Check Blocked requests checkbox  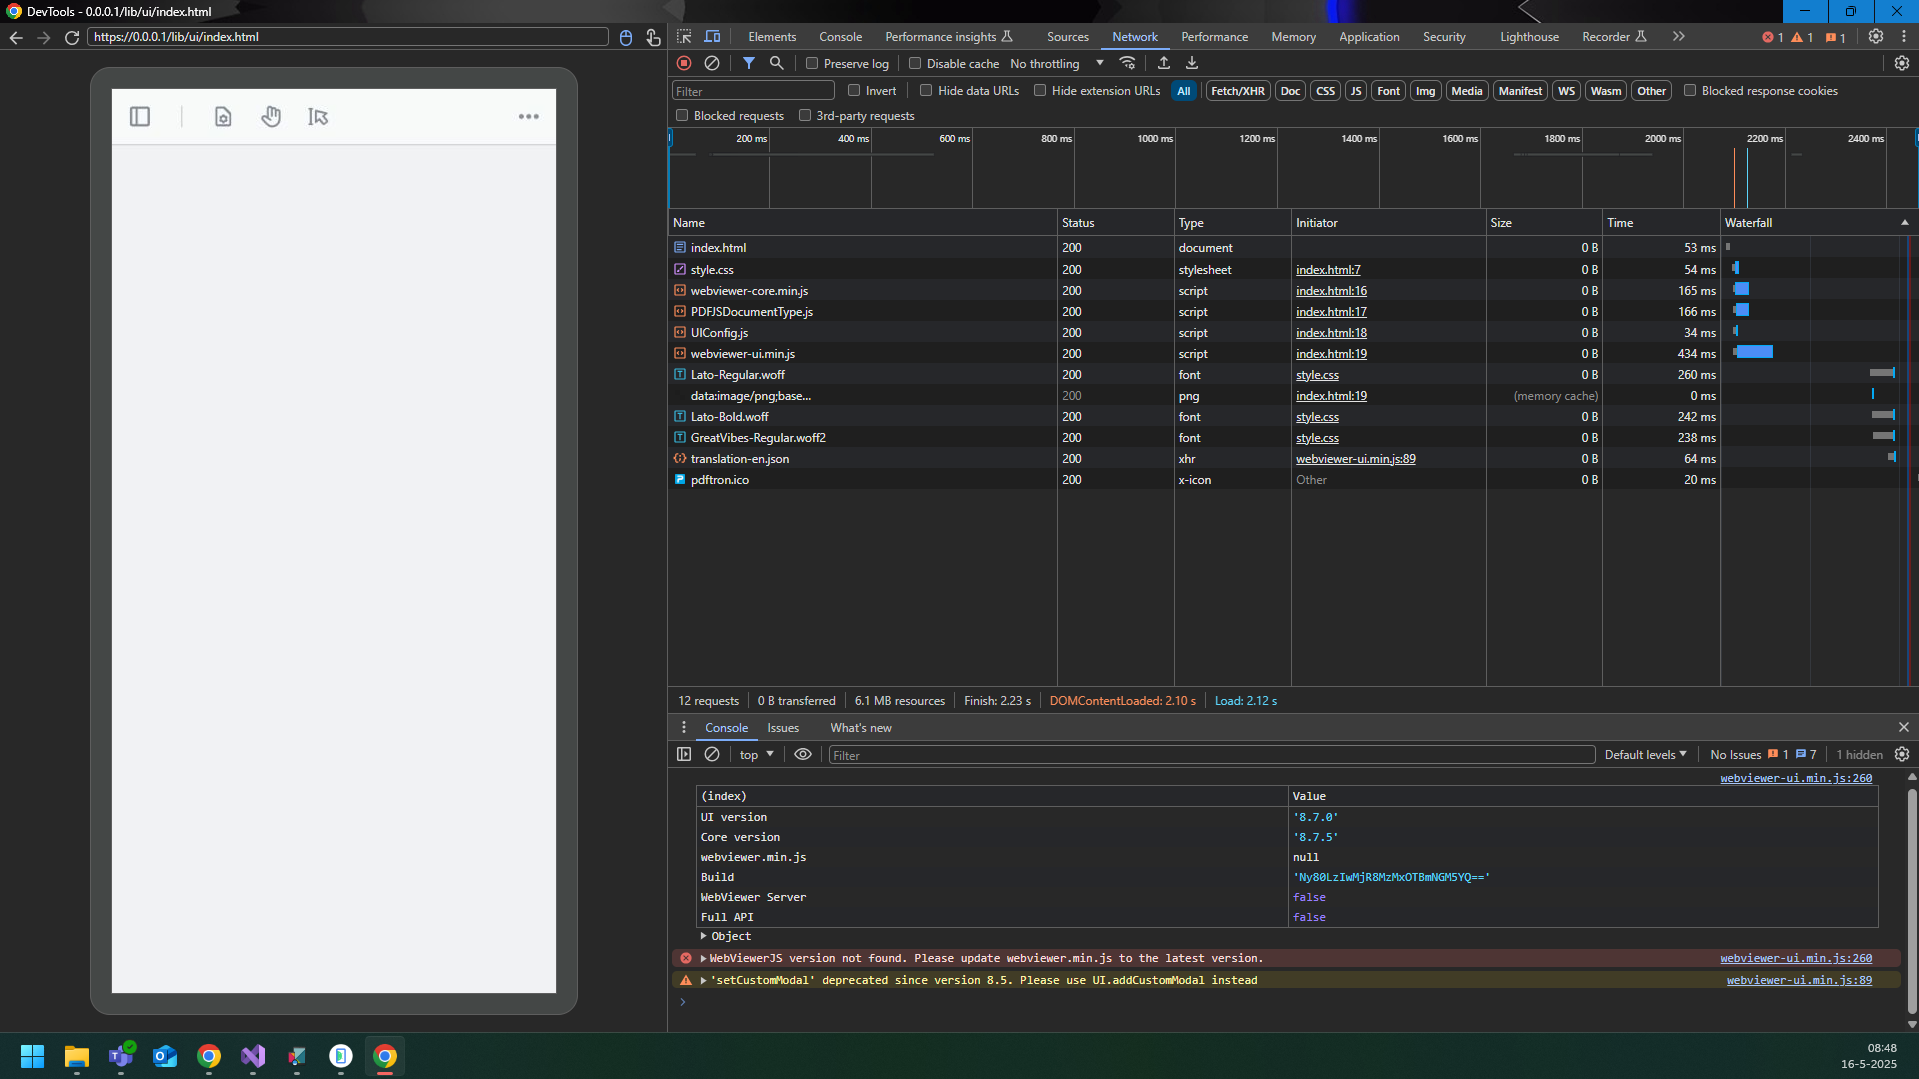[x=682, y=115]
